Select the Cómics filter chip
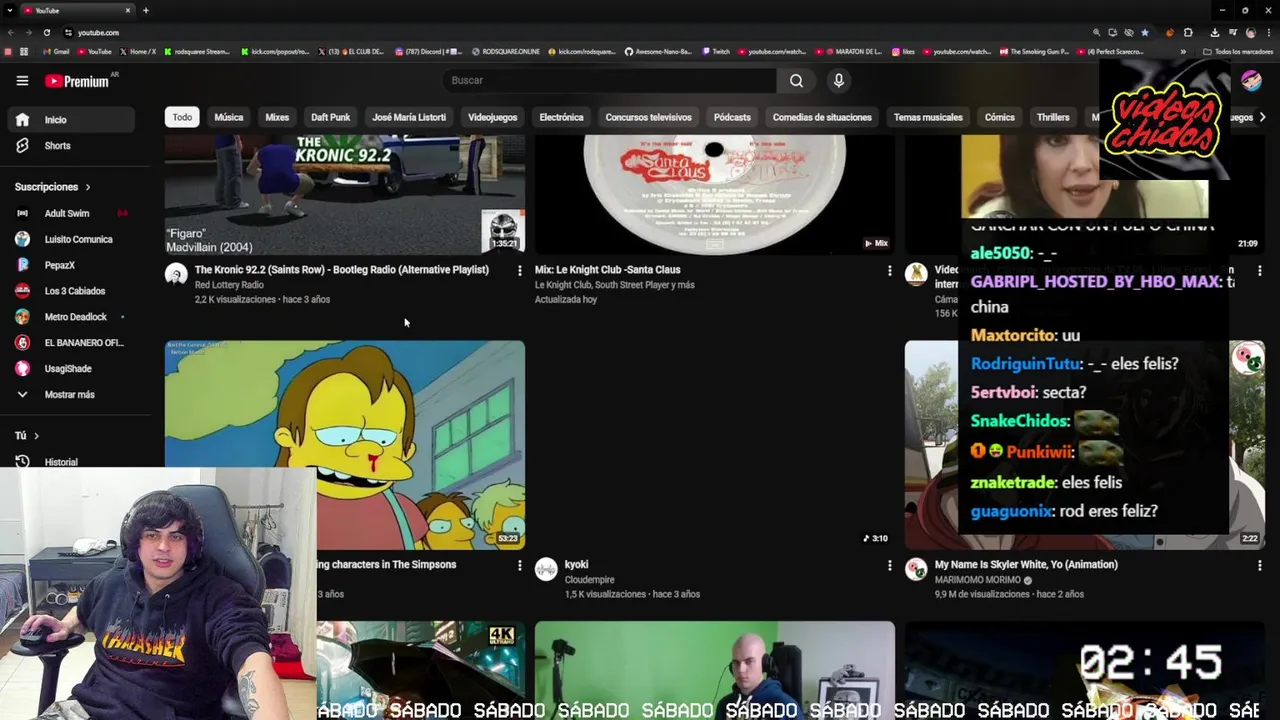The height and width of the screenshot is (720, 1280). 999,117
